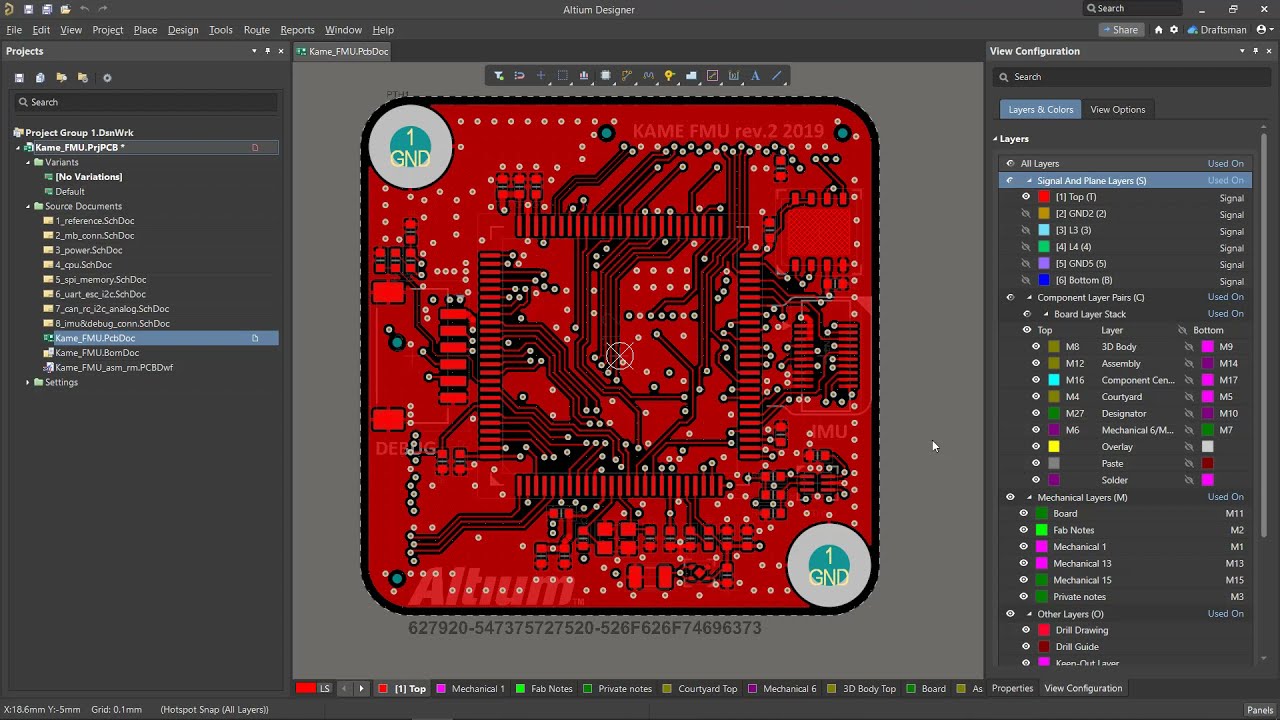This screenshot has width=1280, height=720.
Task: Collapse Signal And Plane Layers group
Action: click(x=1029, y=181)
